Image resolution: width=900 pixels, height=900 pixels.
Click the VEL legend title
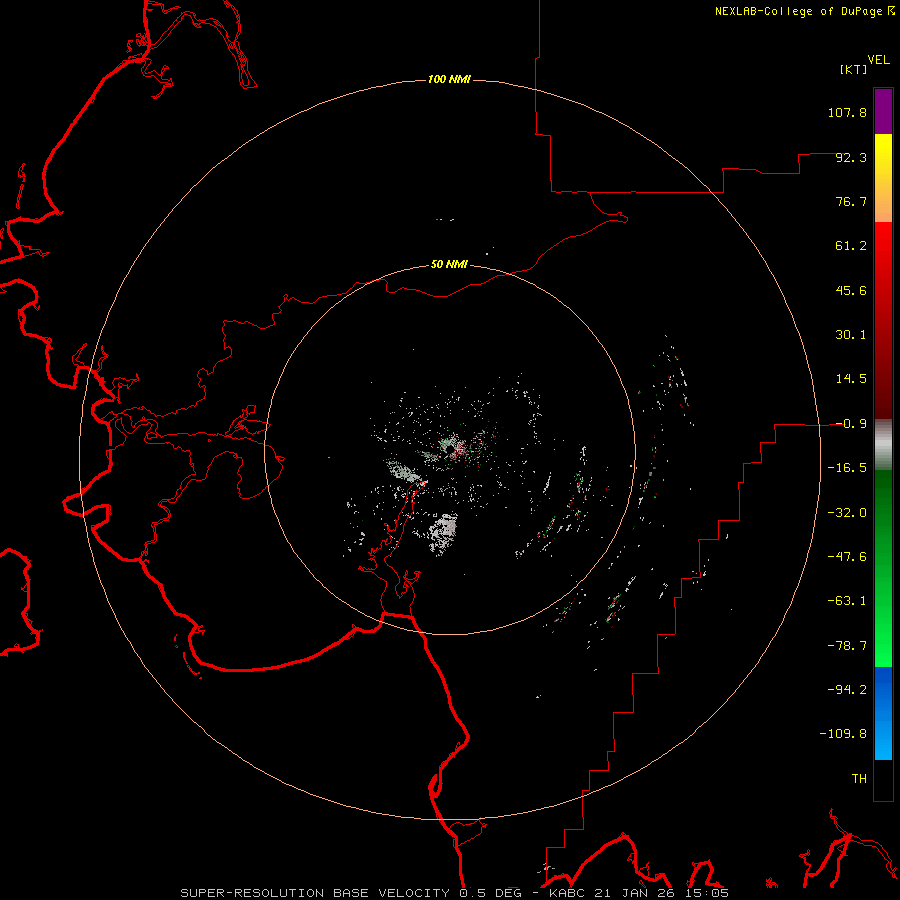point(878,59)
